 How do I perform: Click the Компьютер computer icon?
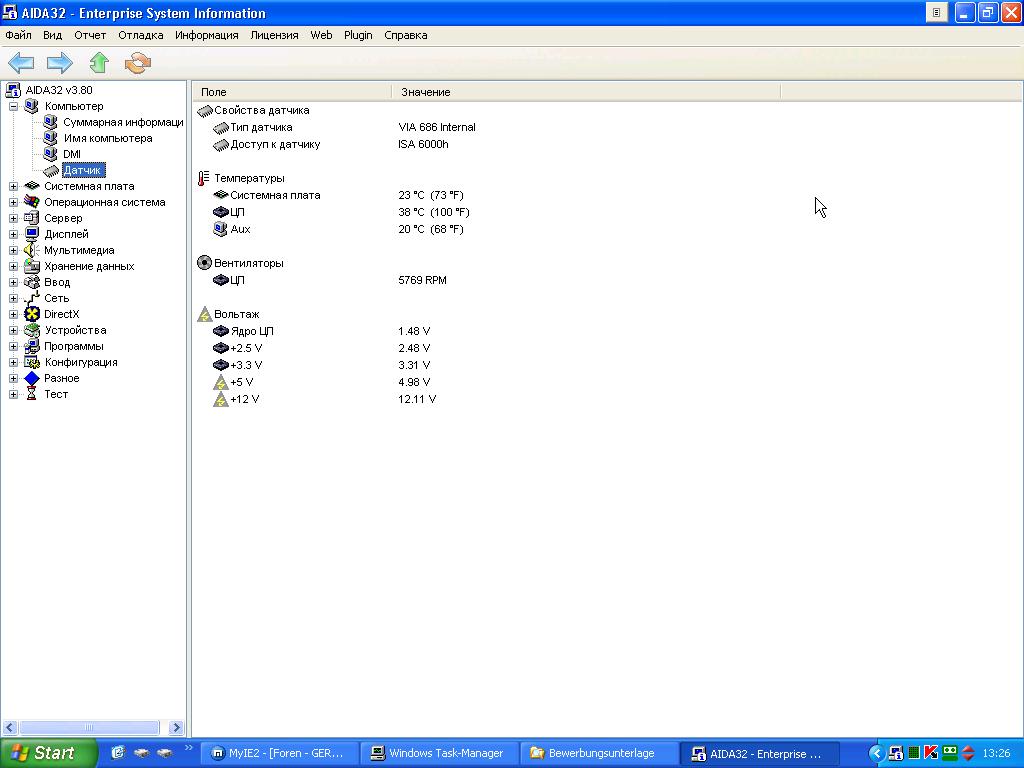[x=31, y=106]
